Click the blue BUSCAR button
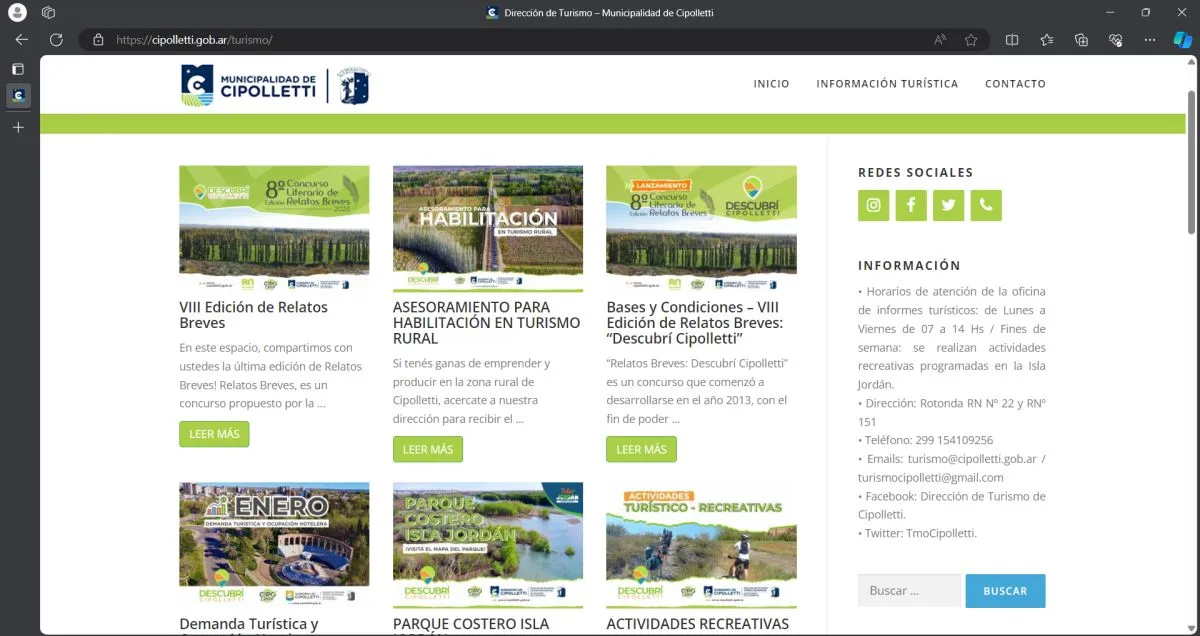This screenshot has width=1200, height=636. pyautogui.click(x=1005, y=591)
